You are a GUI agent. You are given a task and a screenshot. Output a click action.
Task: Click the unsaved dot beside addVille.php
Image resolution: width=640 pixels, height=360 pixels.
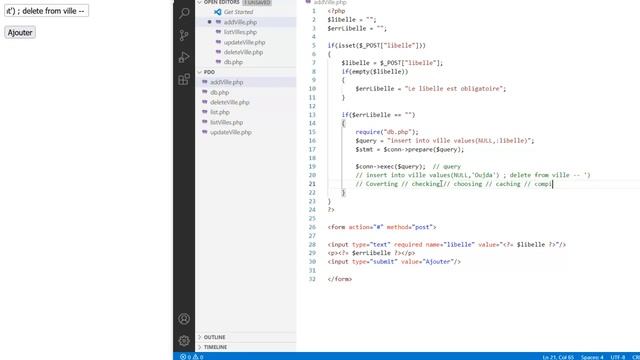(209, 22)
